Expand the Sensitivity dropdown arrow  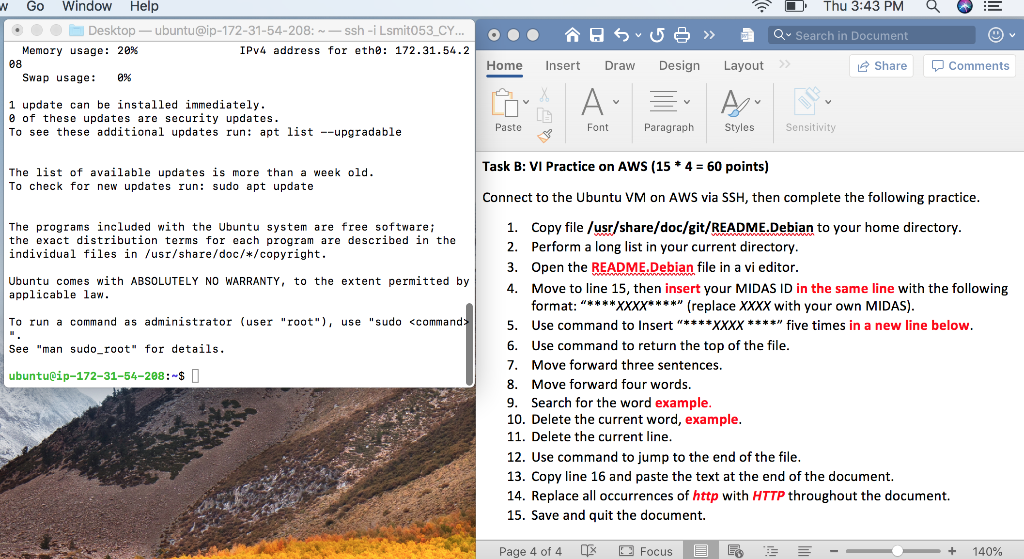point(828,102)
